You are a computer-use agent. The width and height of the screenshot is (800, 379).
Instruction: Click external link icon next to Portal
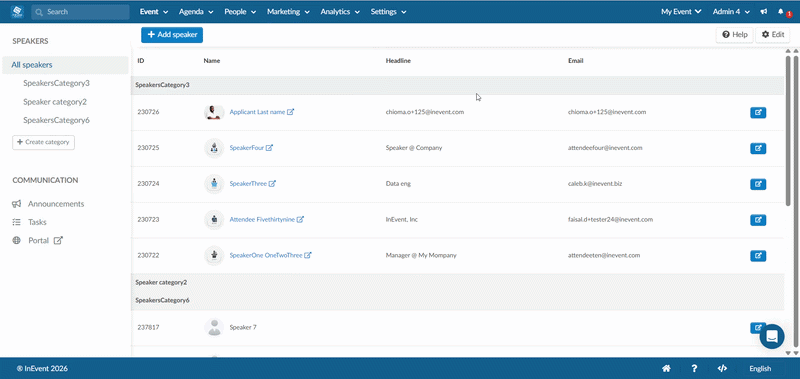click(x=58, y=240)
